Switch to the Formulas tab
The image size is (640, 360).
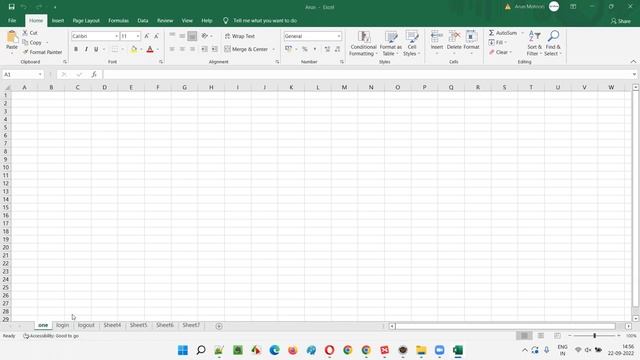(118, 20)
